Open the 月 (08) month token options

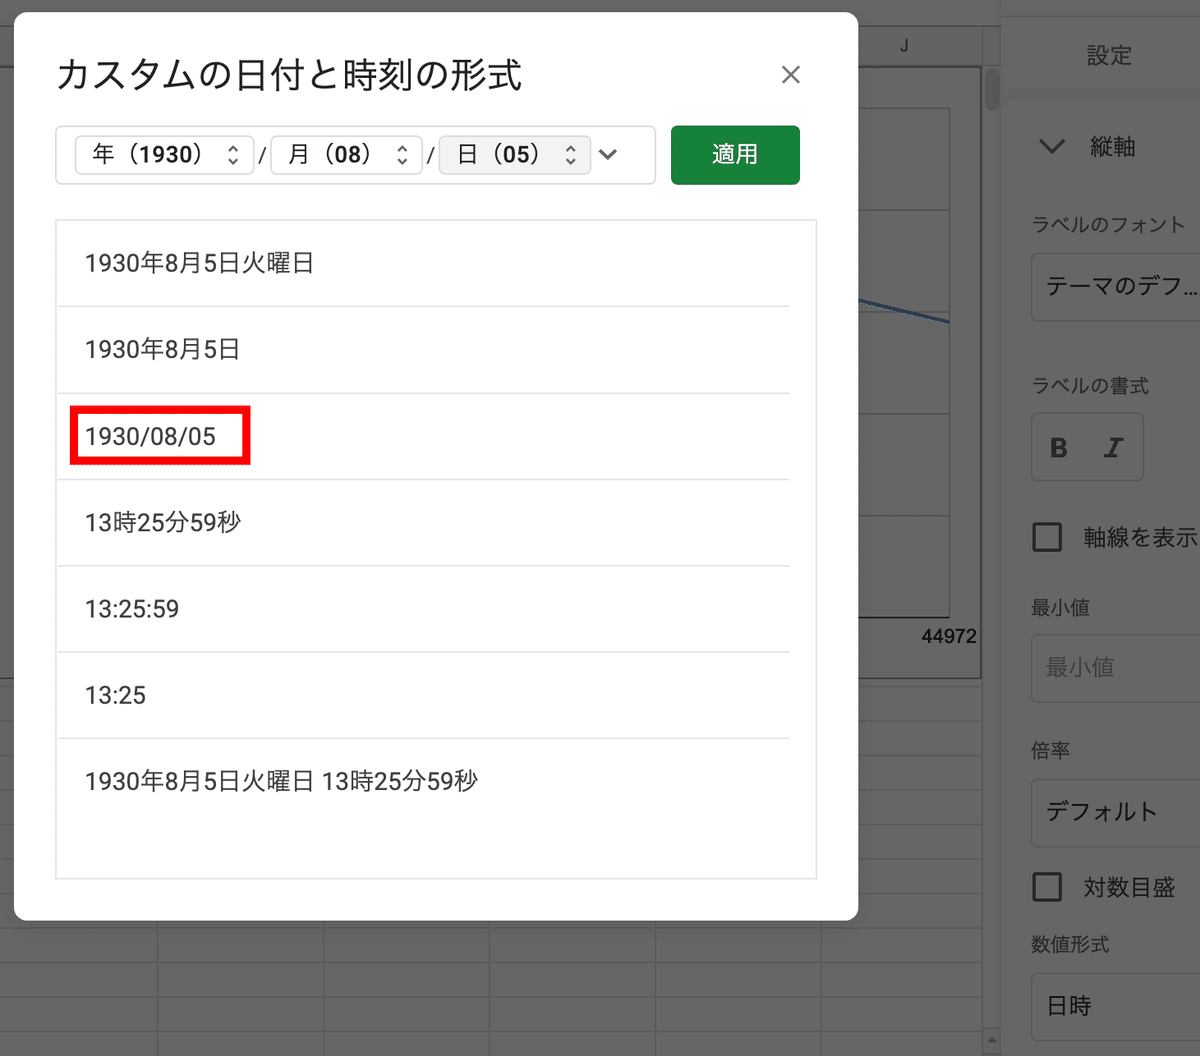point(346,155)
